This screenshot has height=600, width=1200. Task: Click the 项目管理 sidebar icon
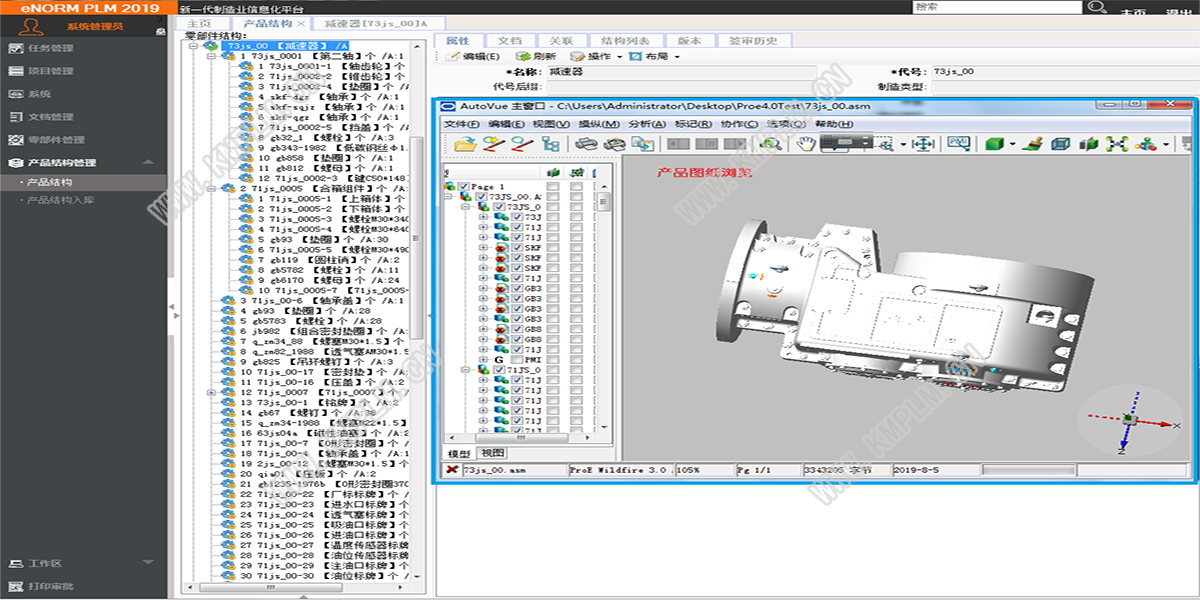[15, 71]
